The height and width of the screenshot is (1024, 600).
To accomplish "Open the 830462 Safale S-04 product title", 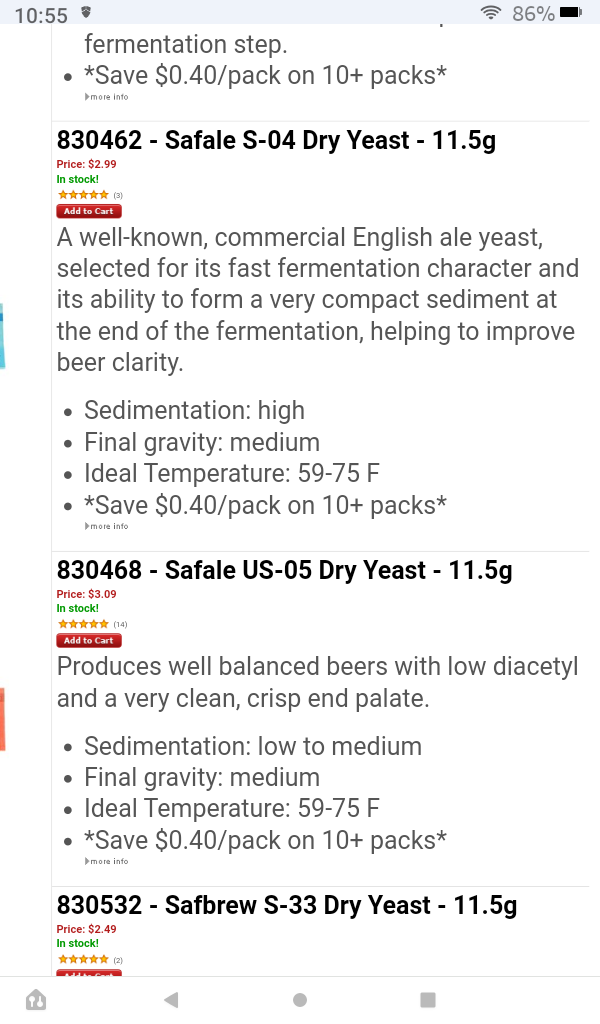I will pos(276,141).
